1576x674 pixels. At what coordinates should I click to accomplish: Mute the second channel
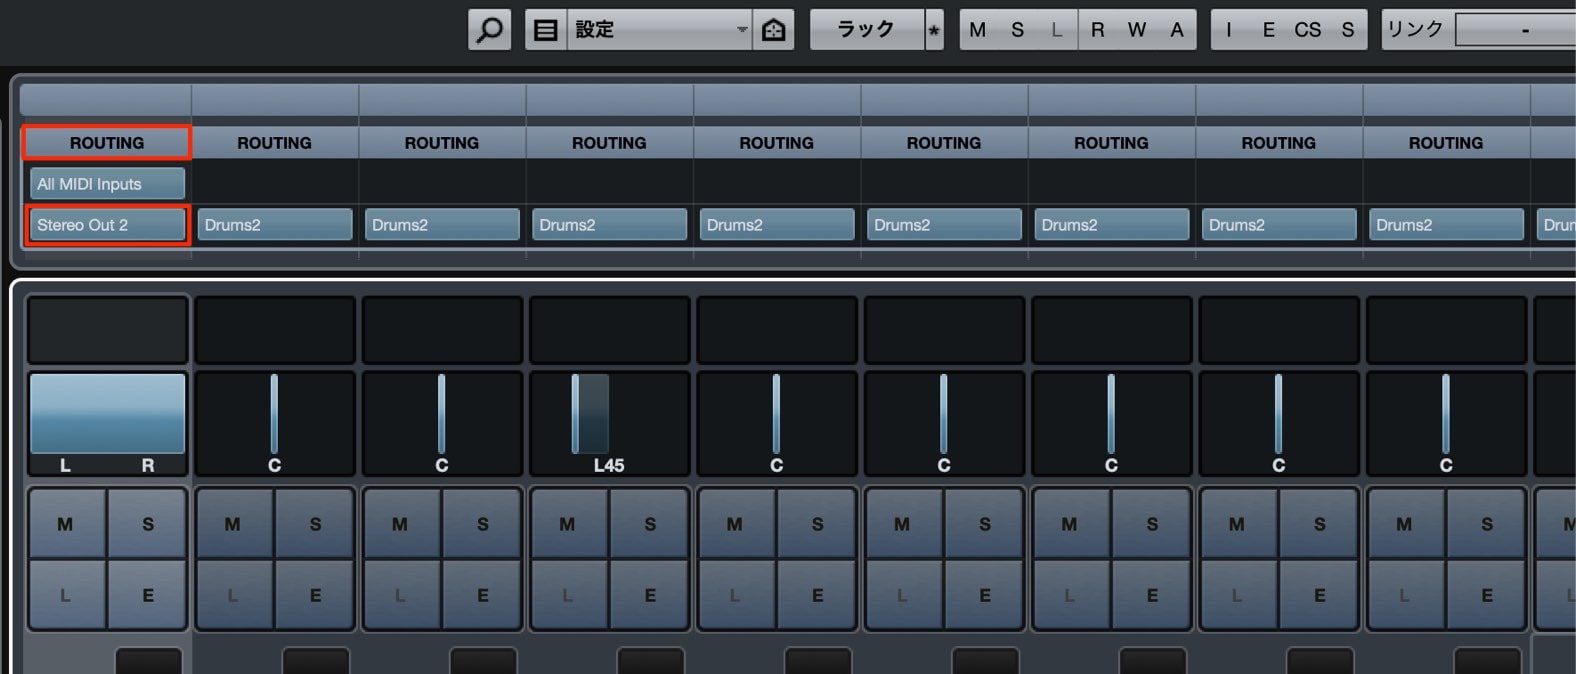233,523
